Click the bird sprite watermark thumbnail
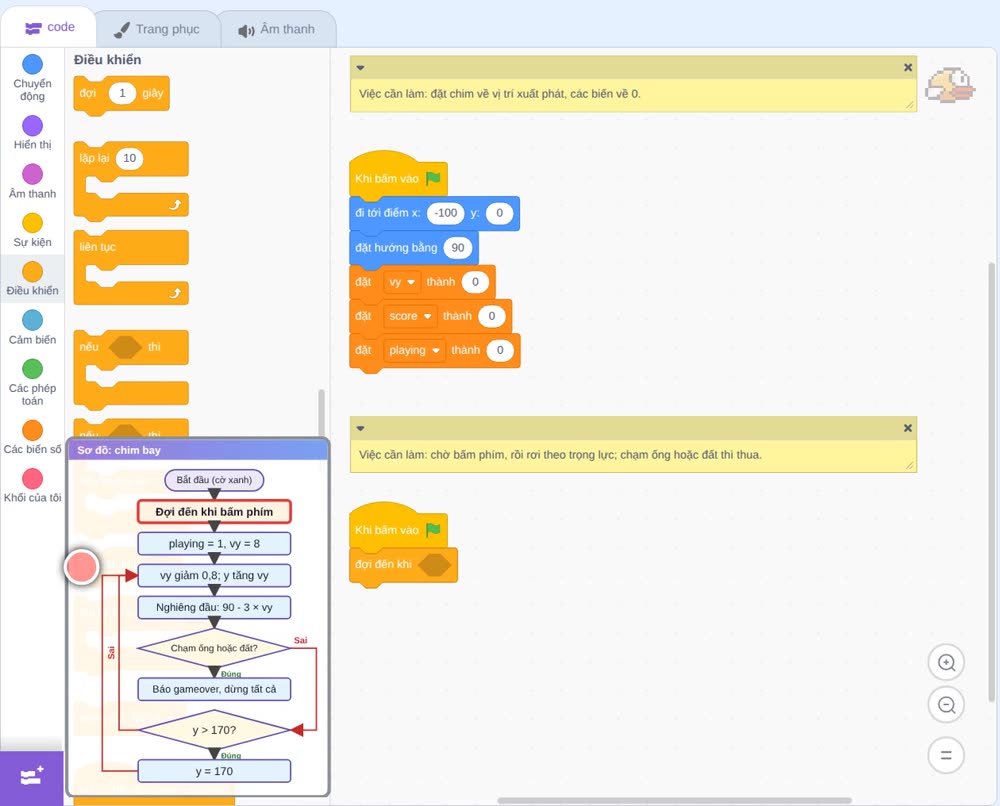 [x=950, y=85]
